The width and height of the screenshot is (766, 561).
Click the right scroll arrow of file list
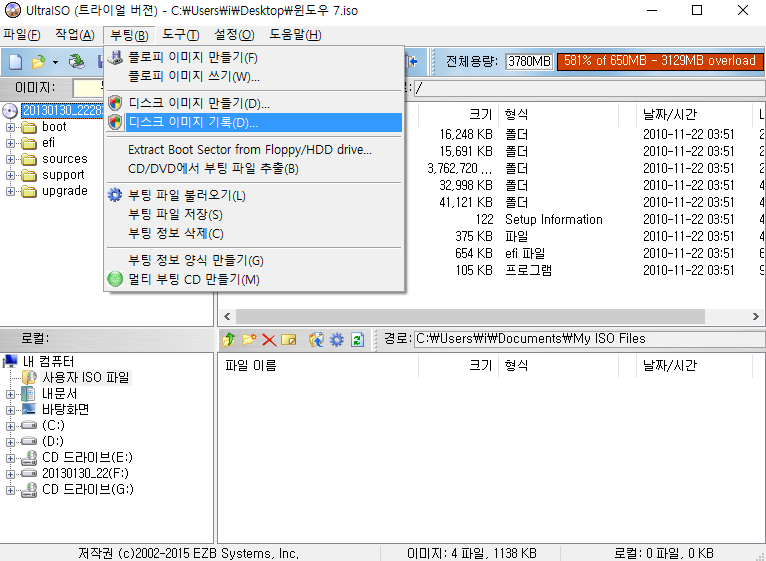point(756,316)
